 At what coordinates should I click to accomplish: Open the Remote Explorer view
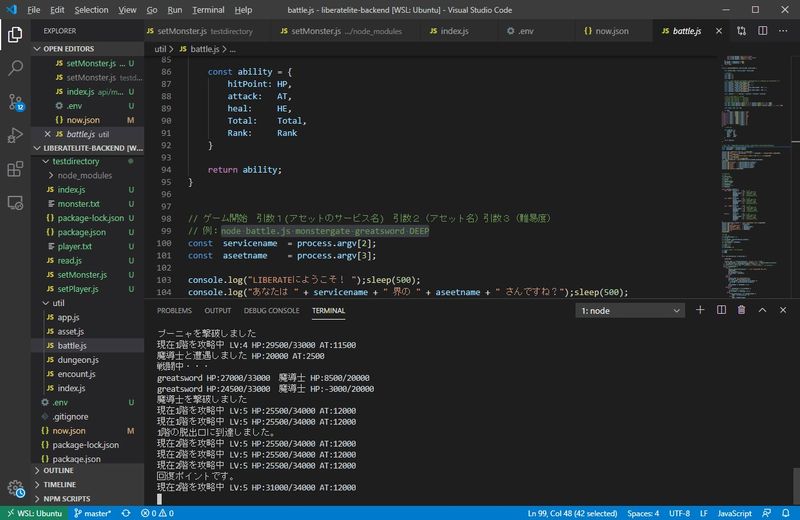tap(16, 203)
